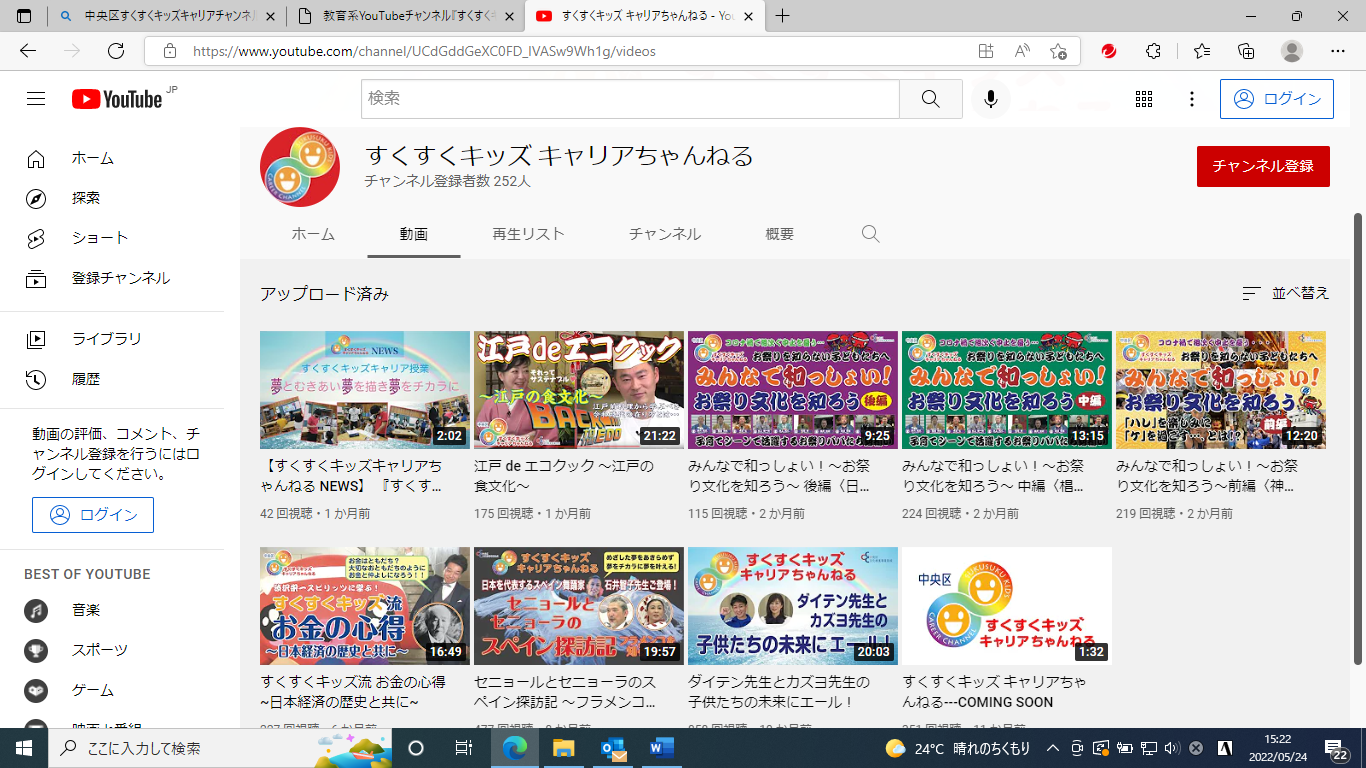Open Outlook from the taskbar
The height and width of the screenshot is (768, 1366).
[x=613, y=748]
